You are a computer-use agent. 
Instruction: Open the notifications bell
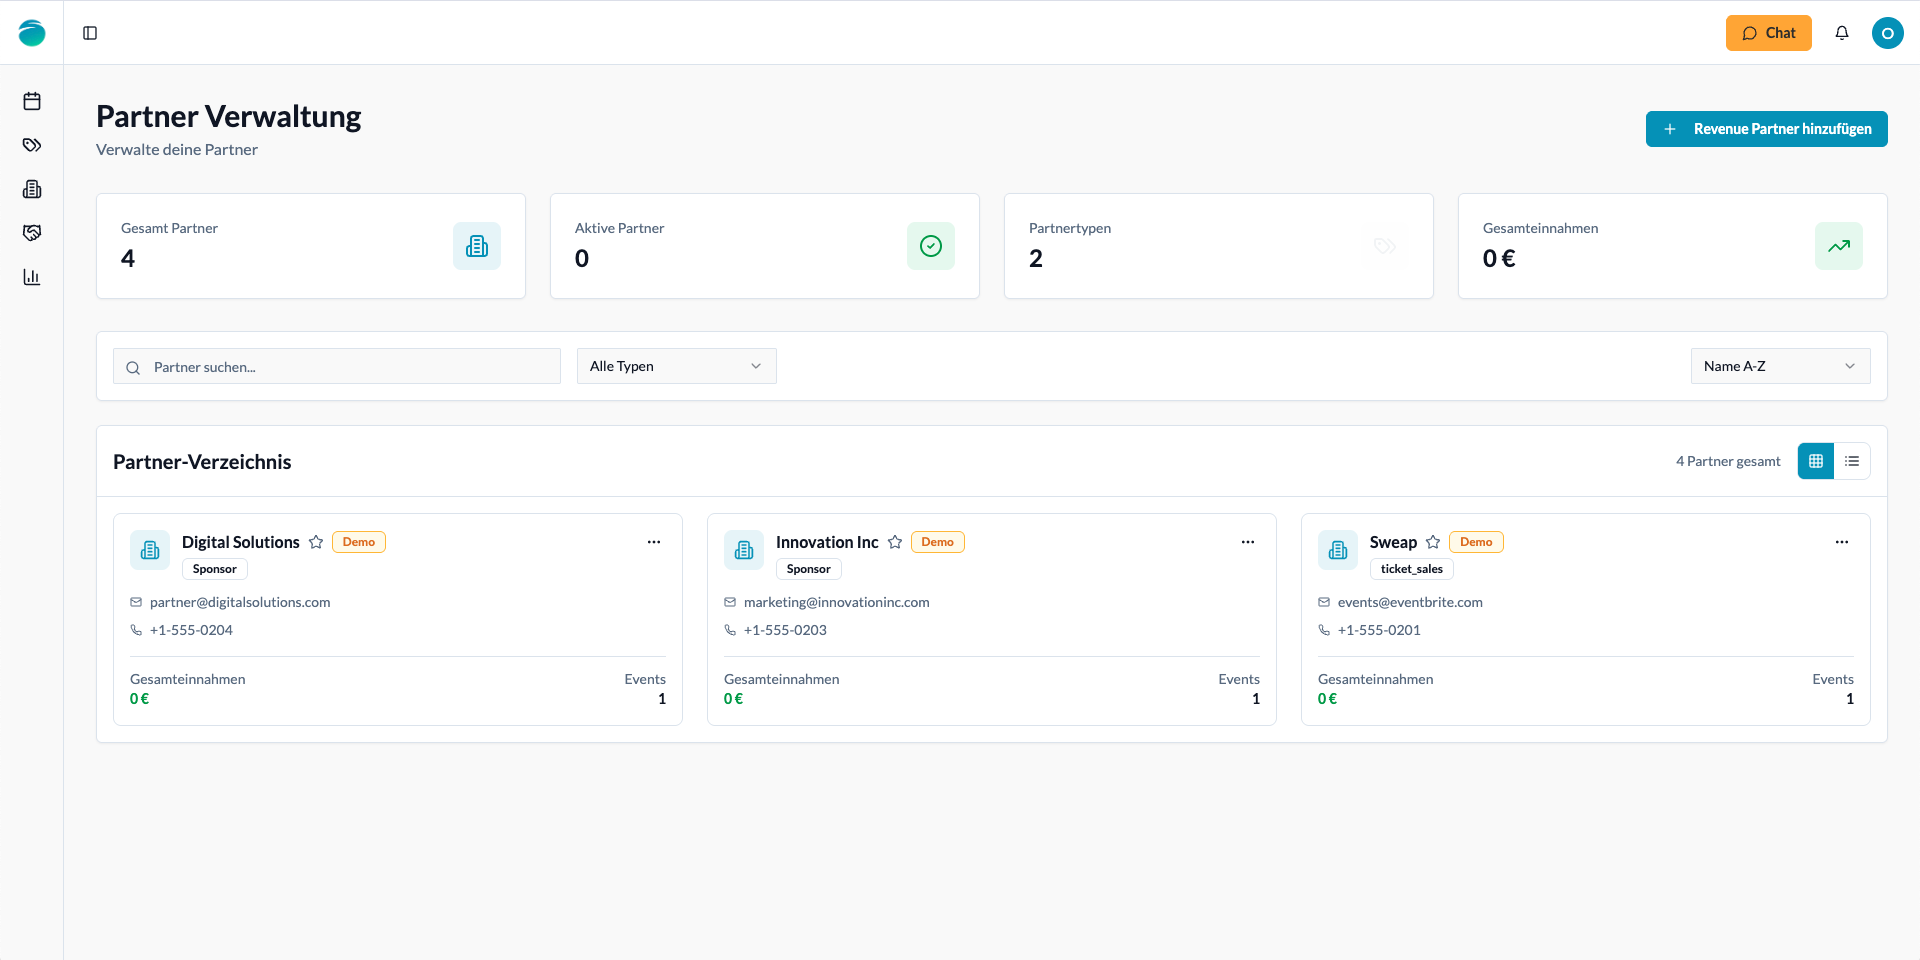click(1841, 33)
